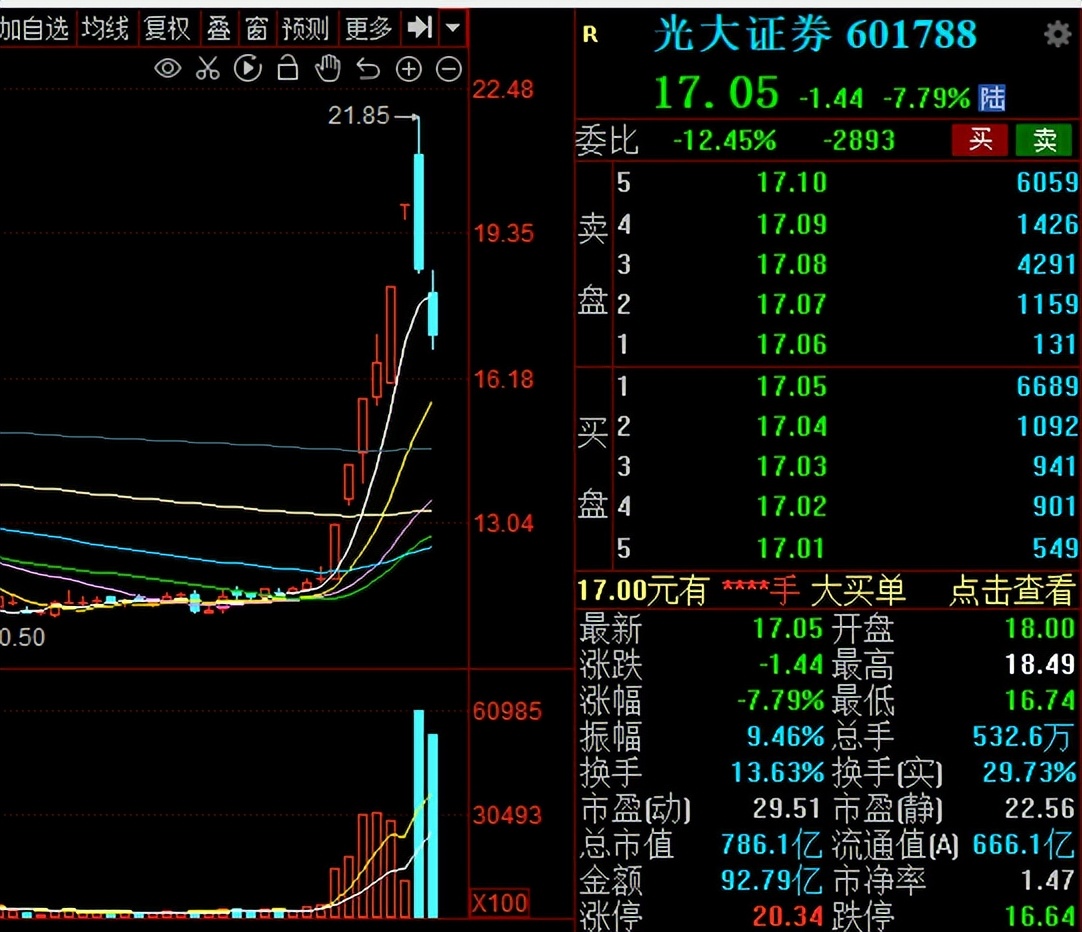Open the 预测 menu item
Image resolution: width=1082 pixels, height=932 pixels.
pyautogui.click(x=306, y=29)
